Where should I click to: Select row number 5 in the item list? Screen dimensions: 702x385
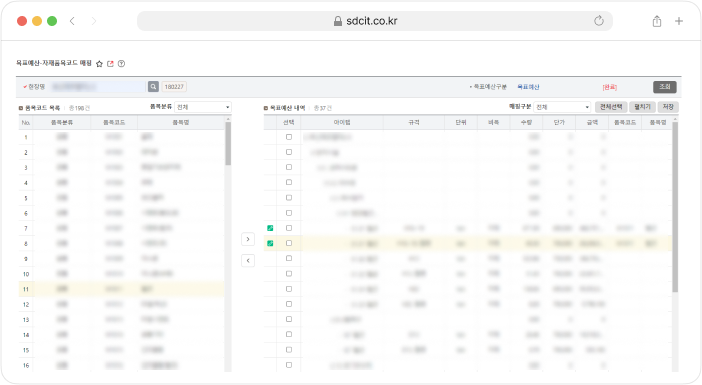click(x=121, y=198)
